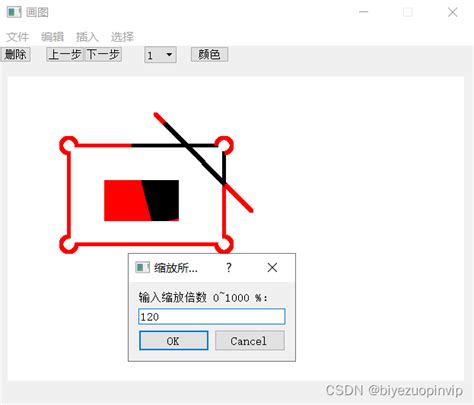Open the 颜色 color picker button

tap(209, 54)
